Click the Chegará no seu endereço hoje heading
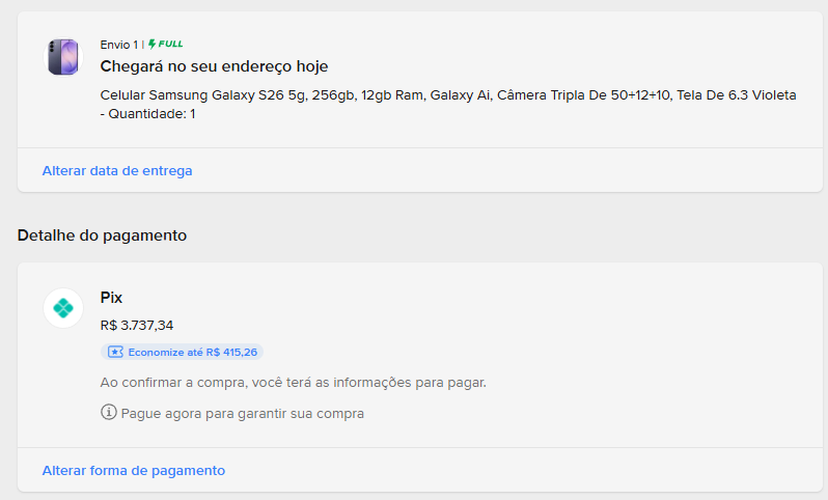The image size is (828, 500). coord(214,67)
